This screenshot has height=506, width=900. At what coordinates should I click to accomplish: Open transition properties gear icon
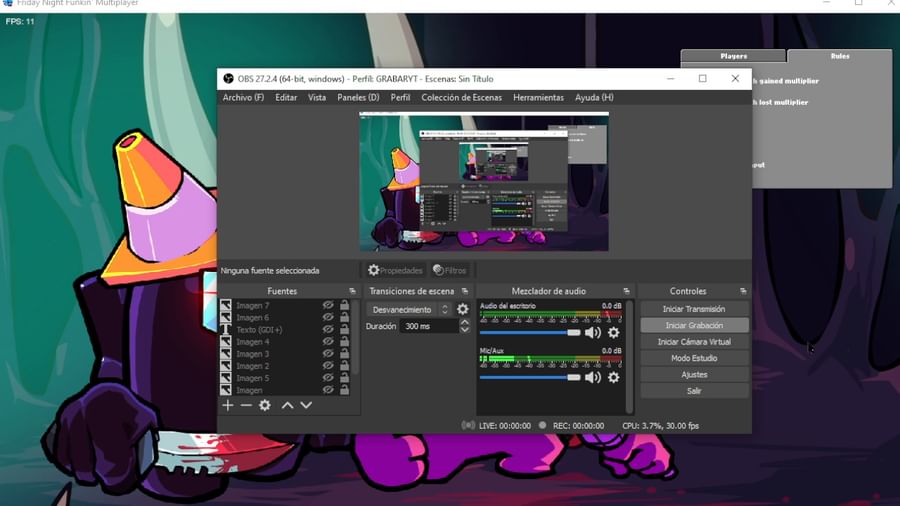(463, 310)
